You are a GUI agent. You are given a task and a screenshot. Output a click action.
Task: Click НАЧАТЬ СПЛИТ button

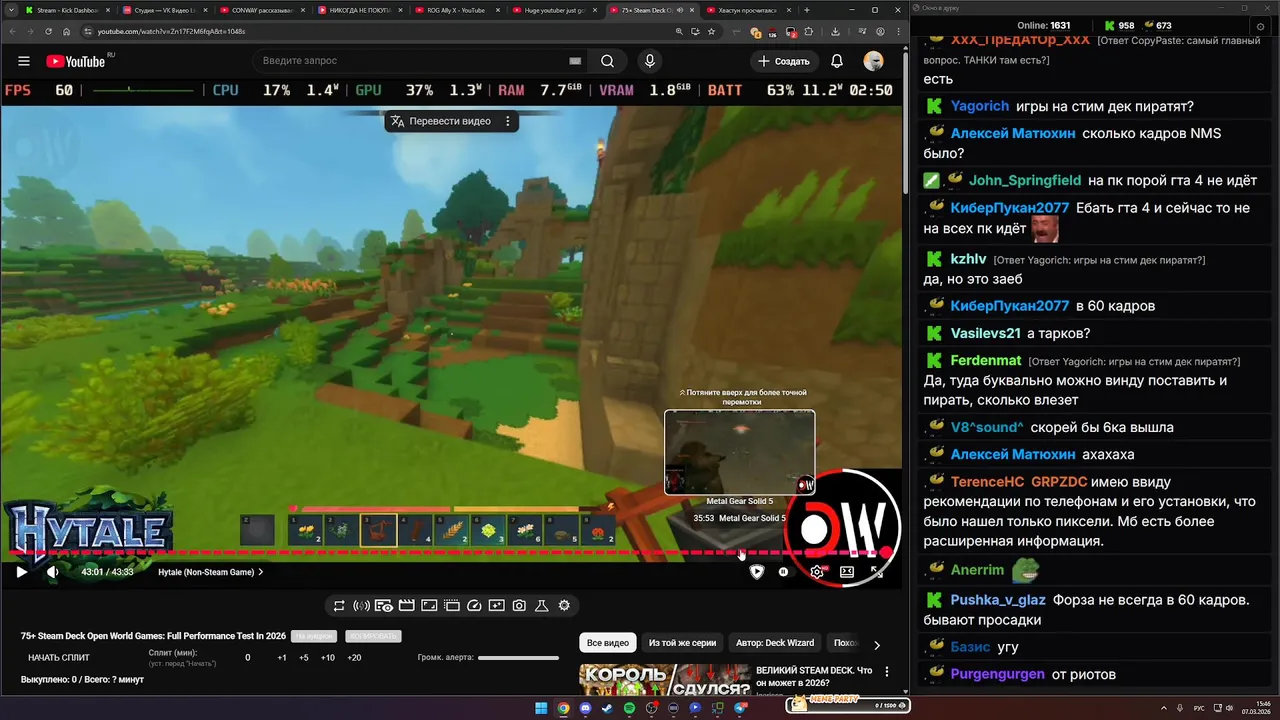pyautogui.click(x=59, y=658)
